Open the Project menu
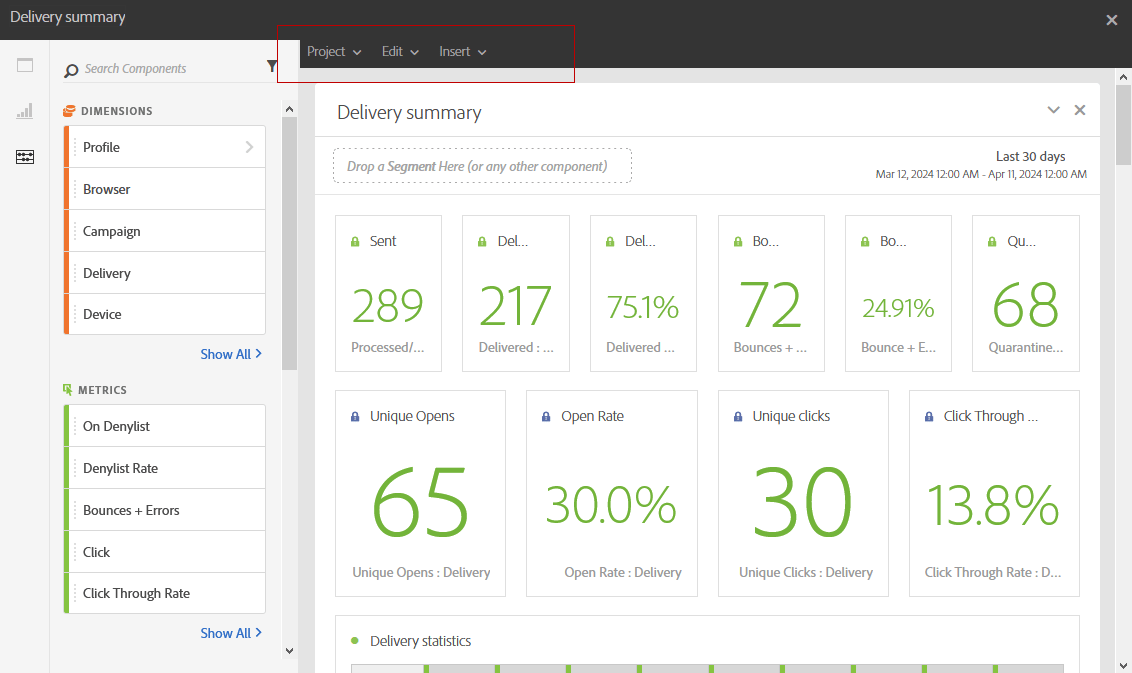Image resolution: width=1132 pixels, height=673 pixels. coord(334,51)
